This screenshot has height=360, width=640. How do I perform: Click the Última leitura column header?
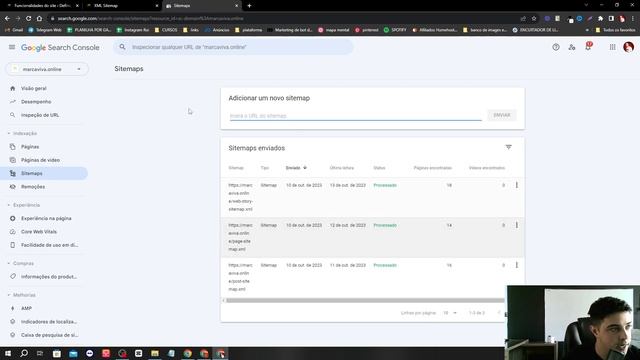342,168
